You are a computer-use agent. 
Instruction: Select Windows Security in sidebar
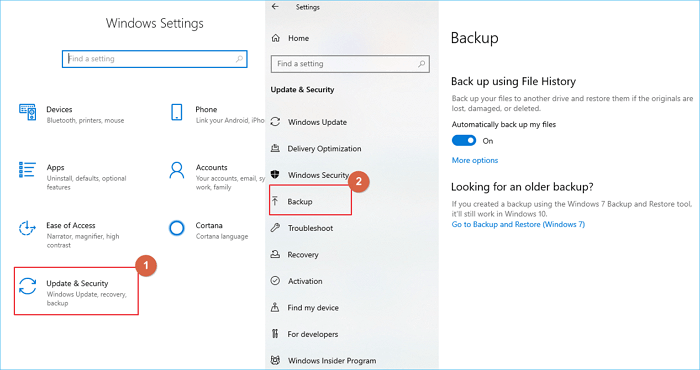tap(318, 175)
